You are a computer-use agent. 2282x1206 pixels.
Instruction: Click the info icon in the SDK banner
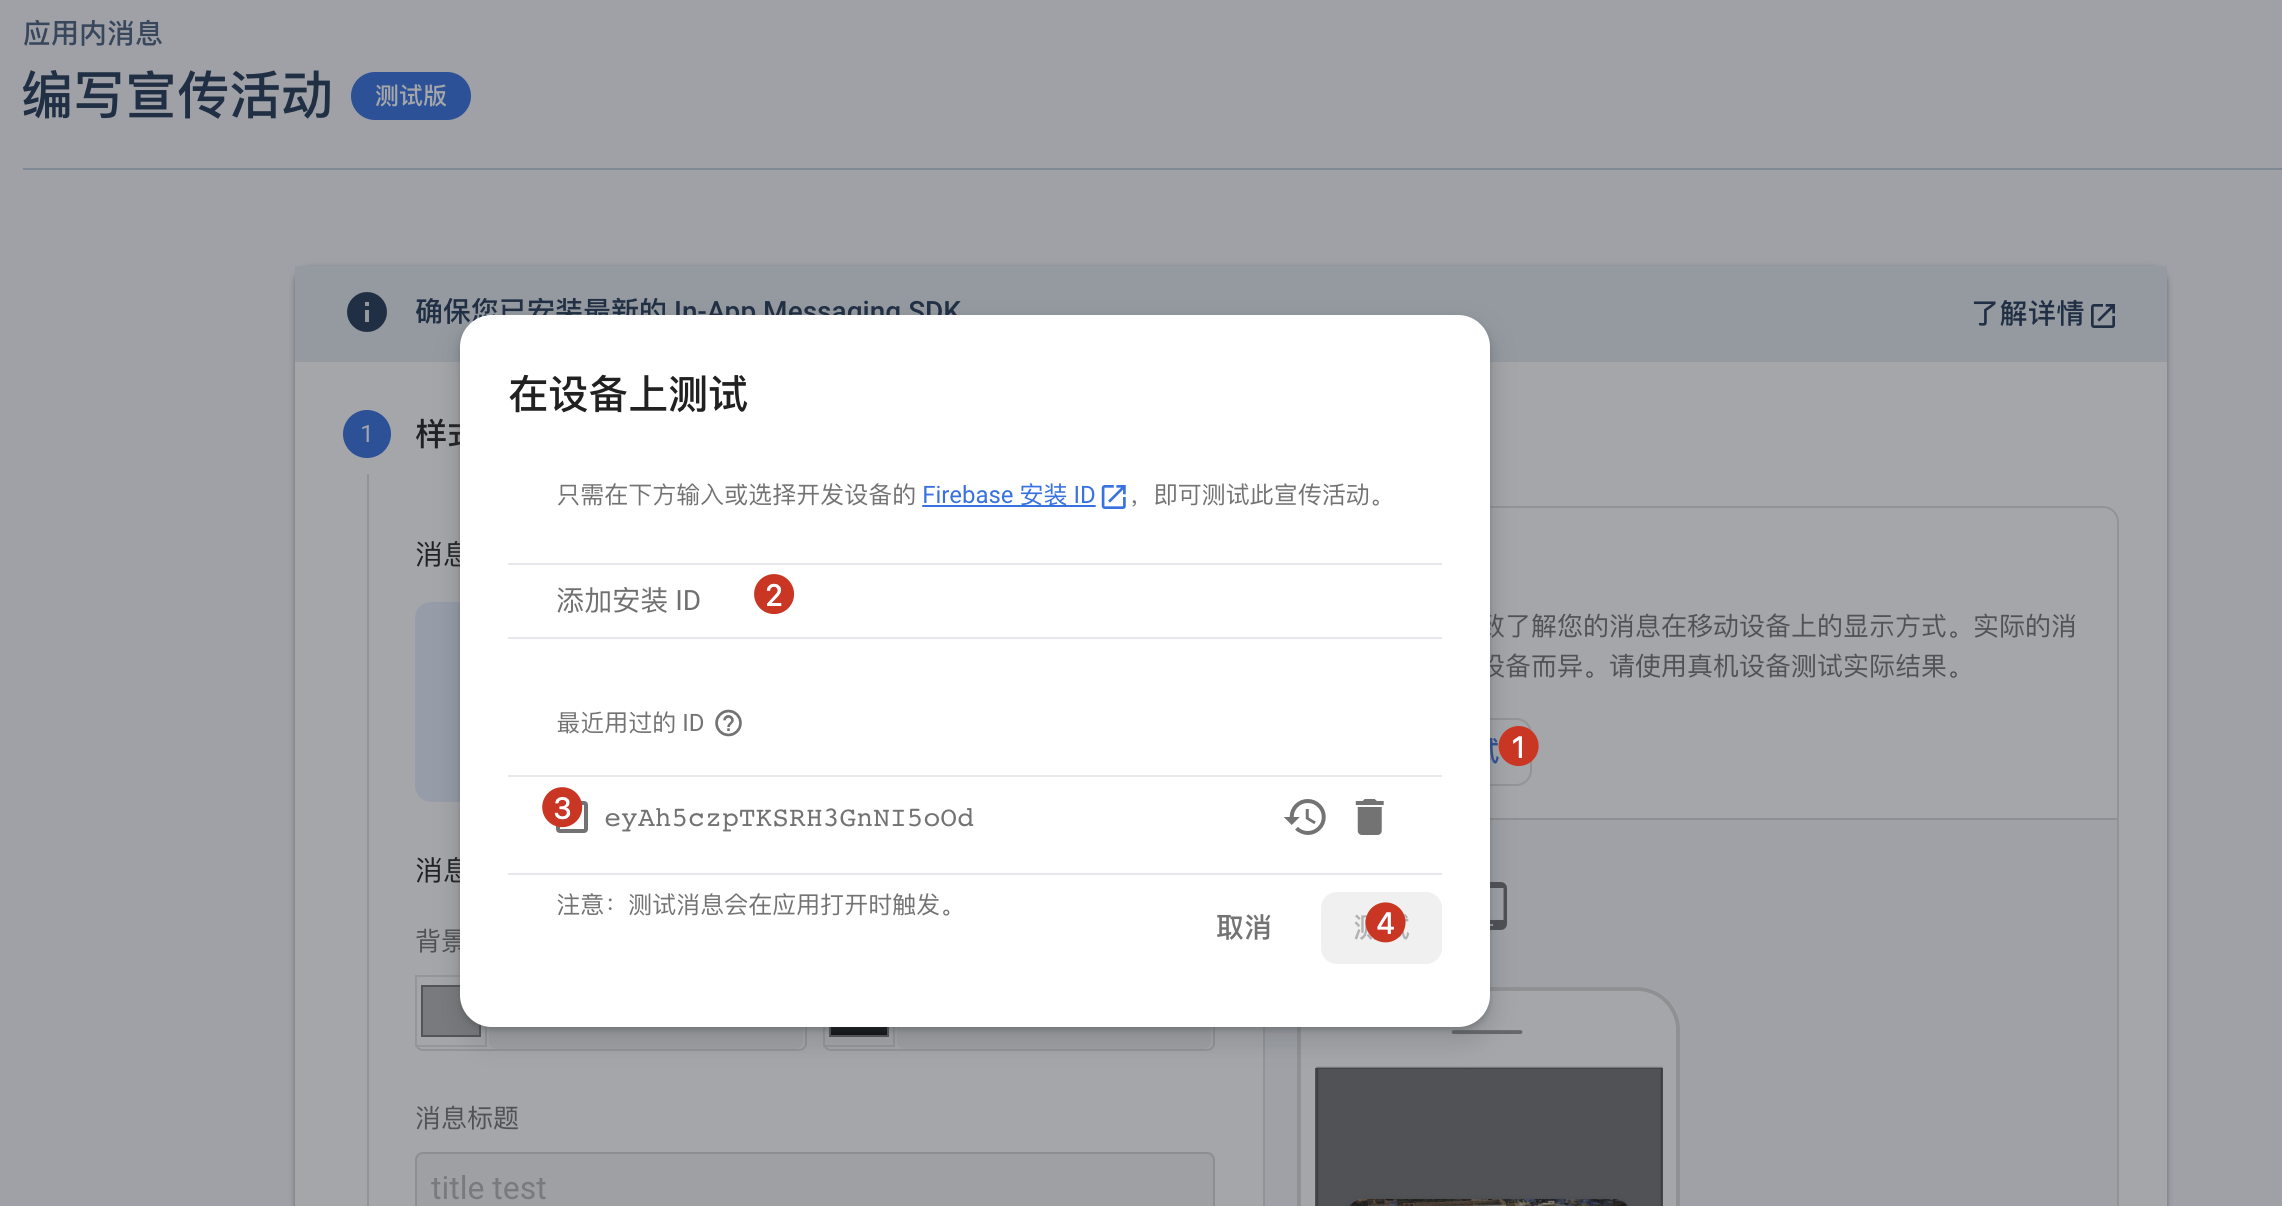tap(367, 313)
